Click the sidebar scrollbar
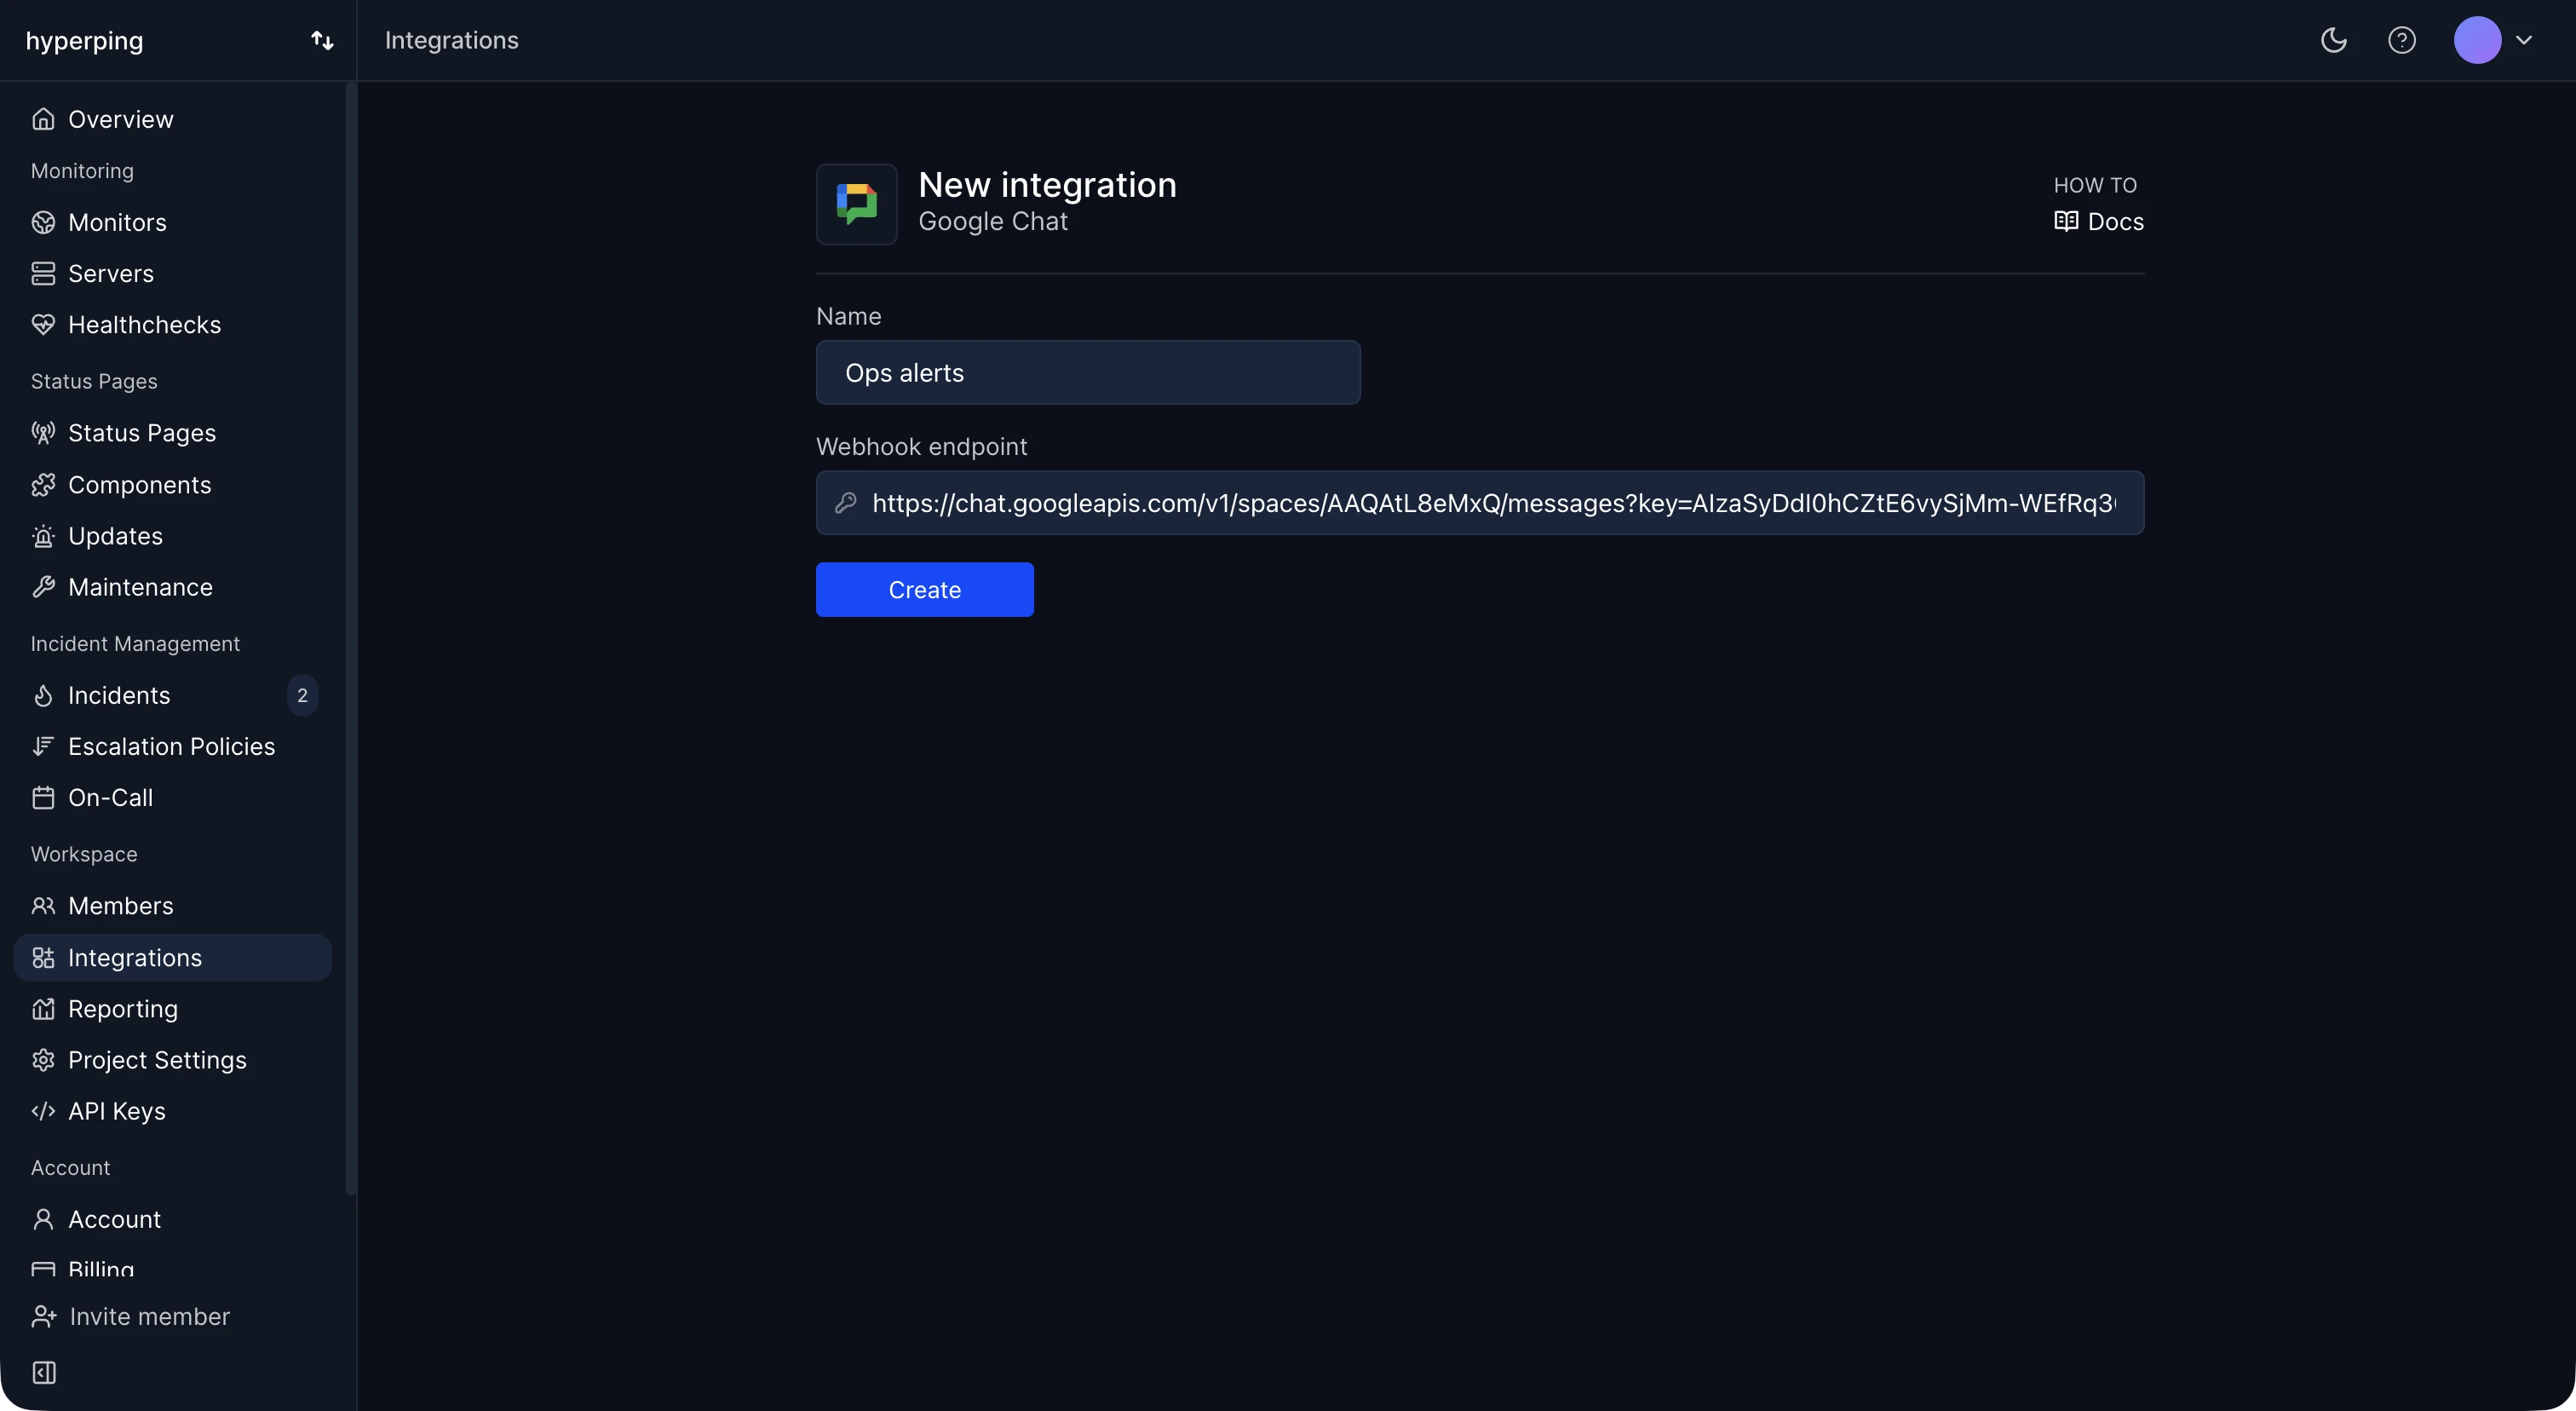 (x=351, y=640)
